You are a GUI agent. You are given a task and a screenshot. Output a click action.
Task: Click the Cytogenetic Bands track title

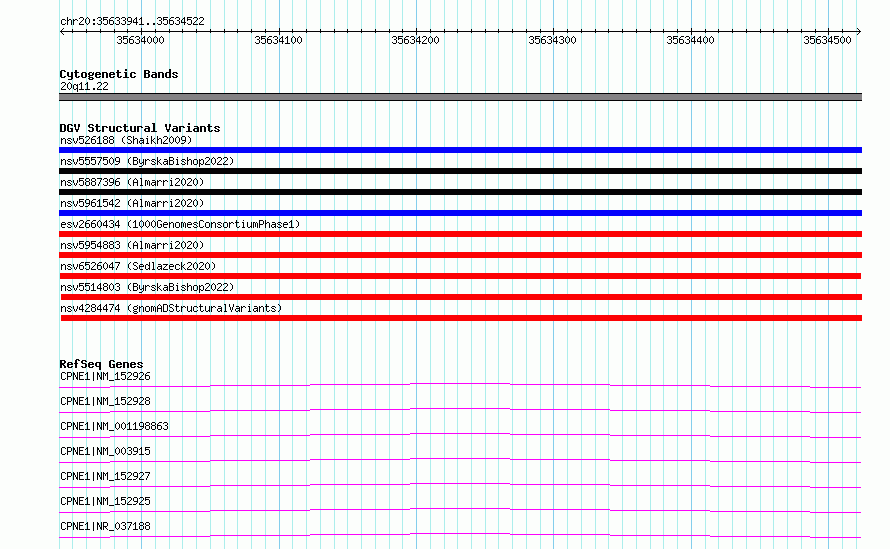pos(119,74)
